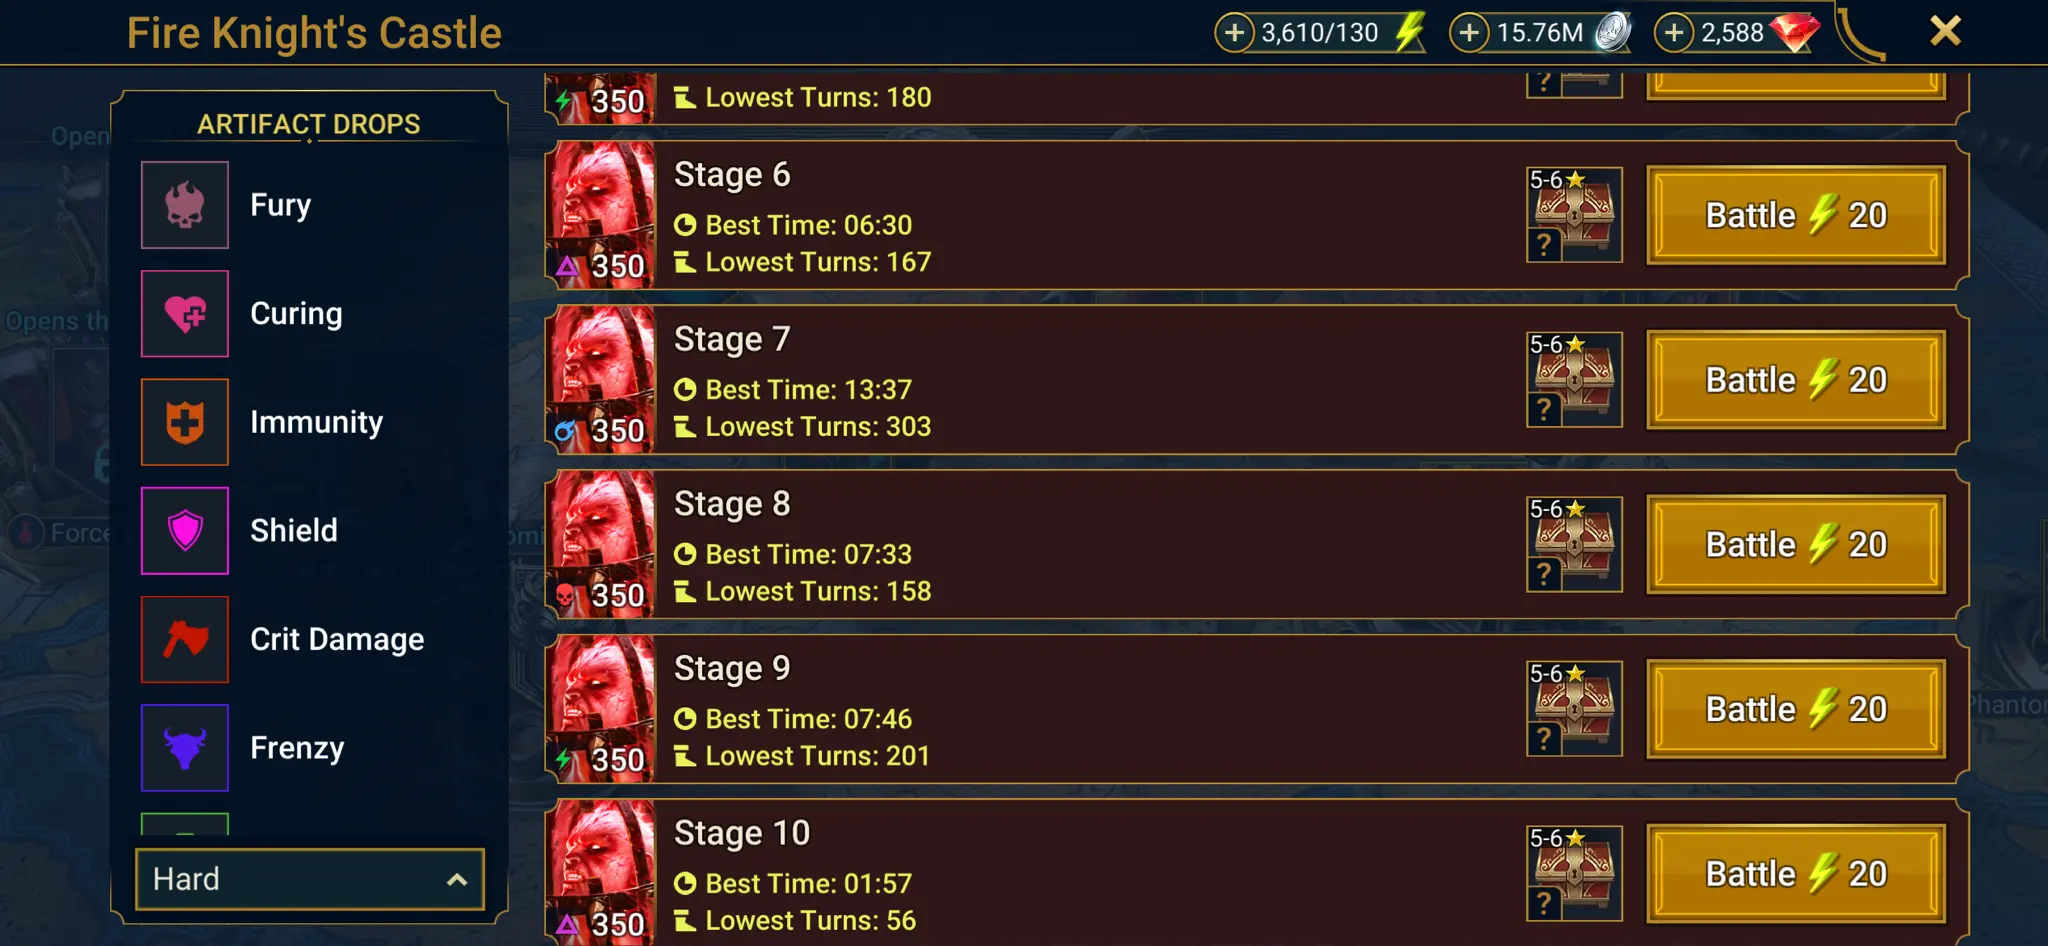The image size is (2048, 946).
Task: Add gems using the plus icon
Action: (x=1674, y=32)
